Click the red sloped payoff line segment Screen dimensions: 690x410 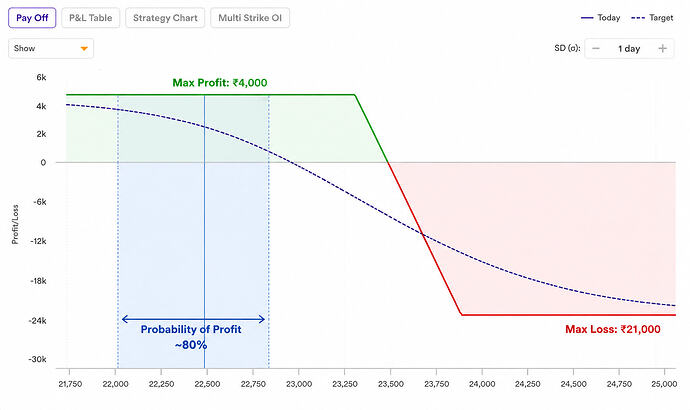[x=425, y=239]
